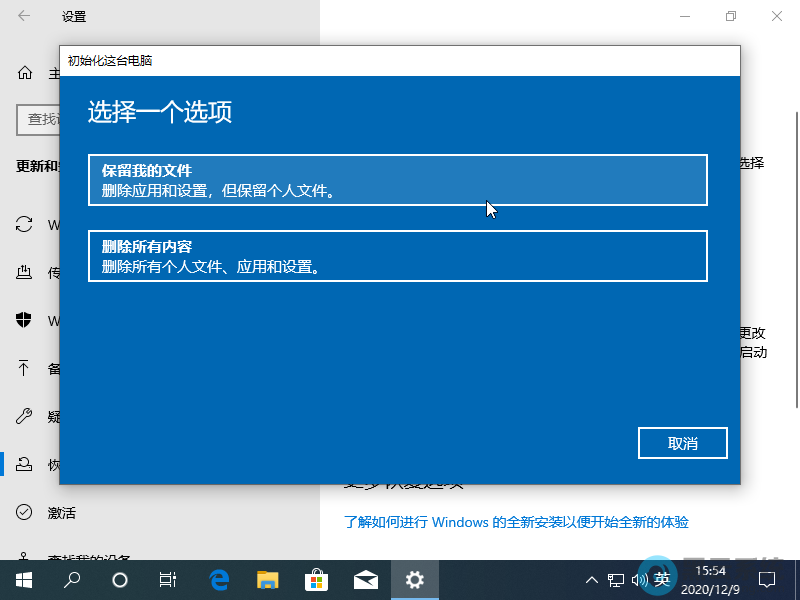Open Task View on the taskbar

point(167,579)
